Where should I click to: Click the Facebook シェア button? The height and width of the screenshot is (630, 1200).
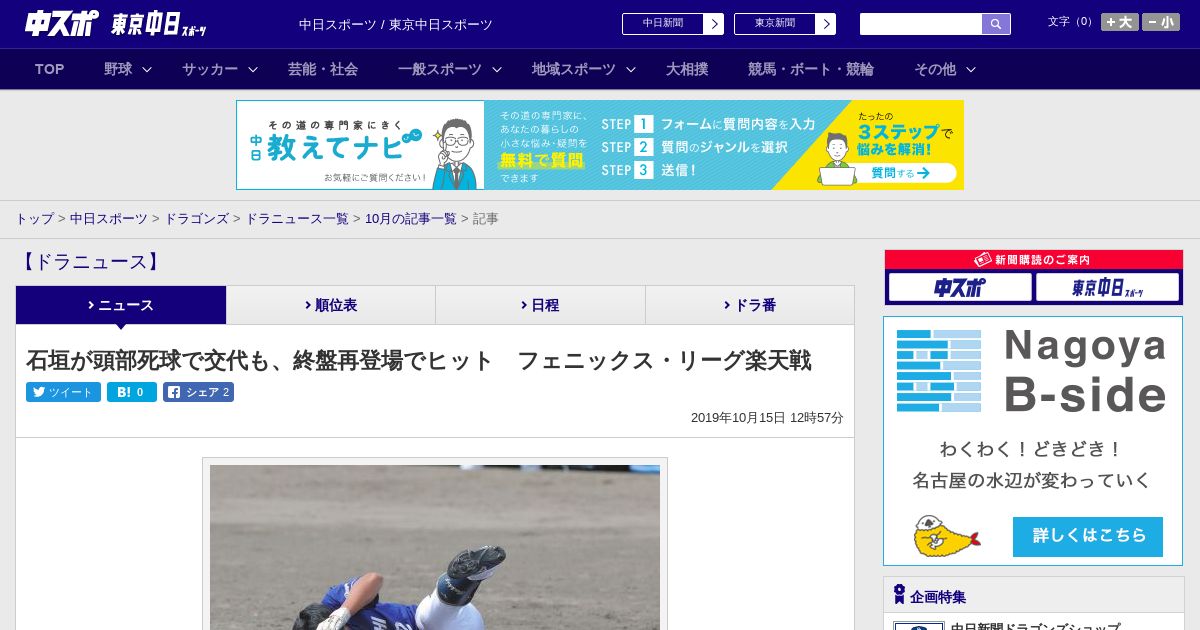pos(198,392)
